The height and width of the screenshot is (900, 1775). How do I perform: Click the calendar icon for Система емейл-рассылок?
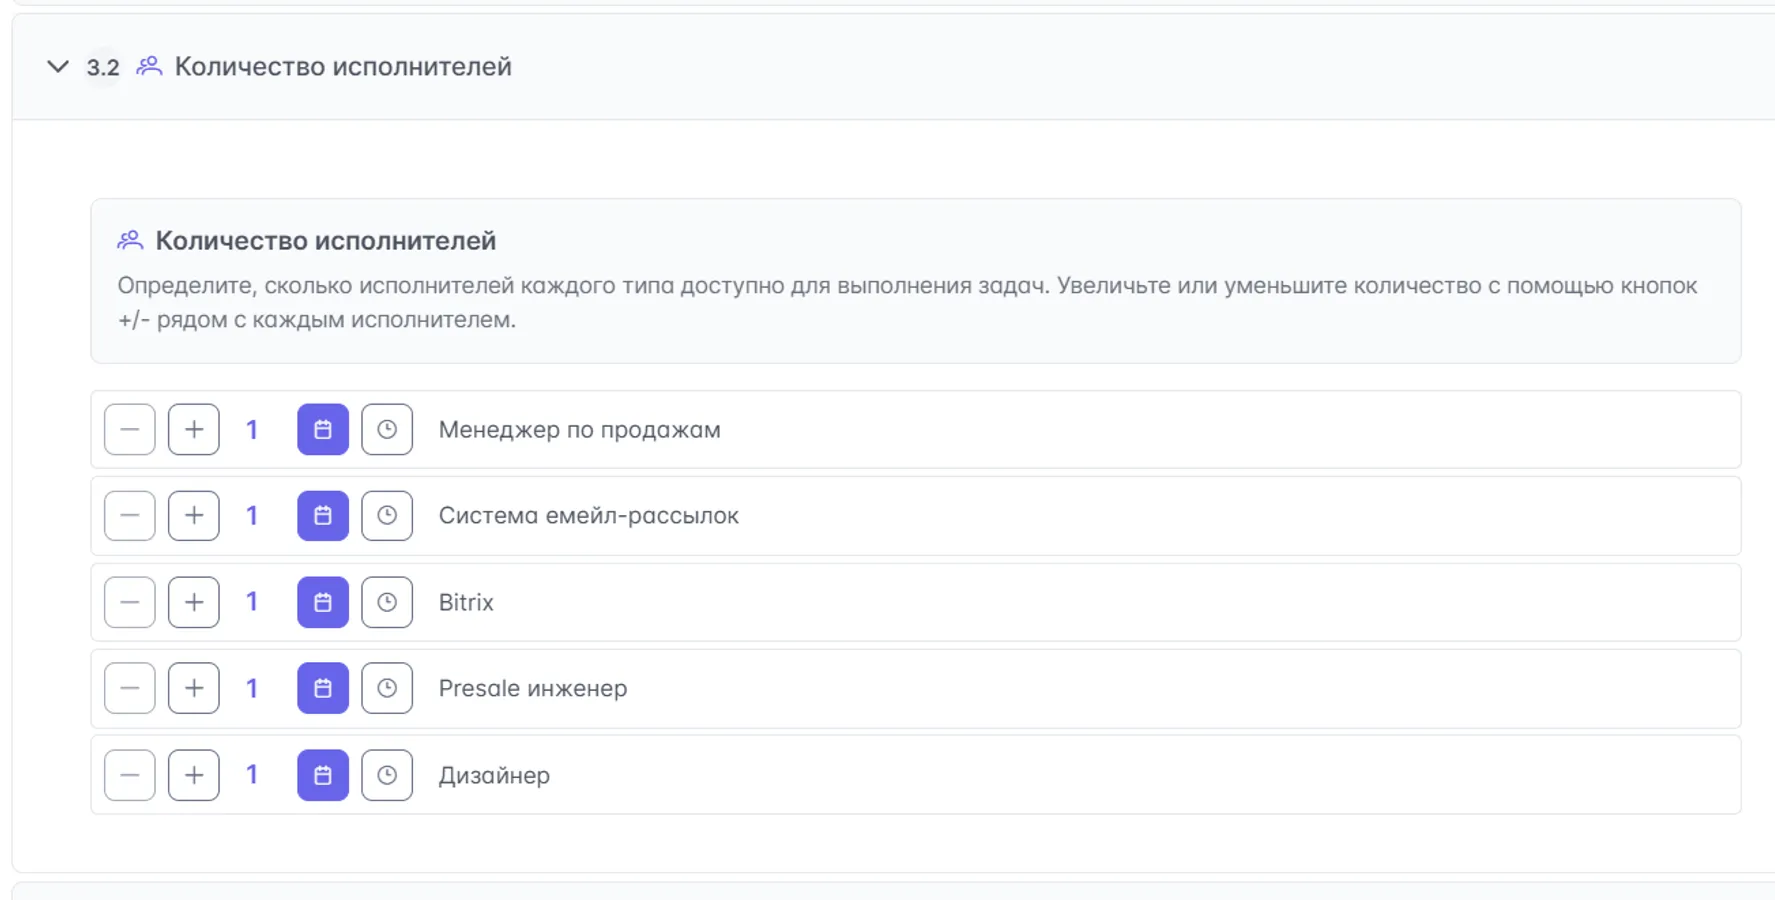[321, 515]
